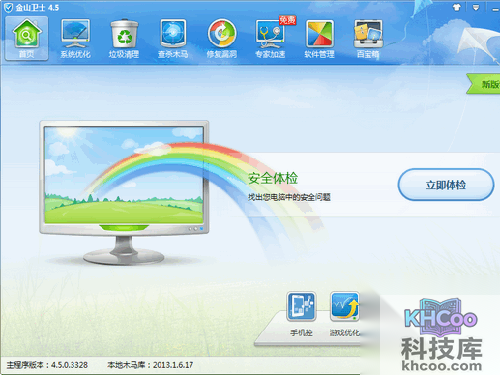Viewport: 500px width, 375px height.
Task: Open the 手机控 phone tool
Action: click(301, 314)
